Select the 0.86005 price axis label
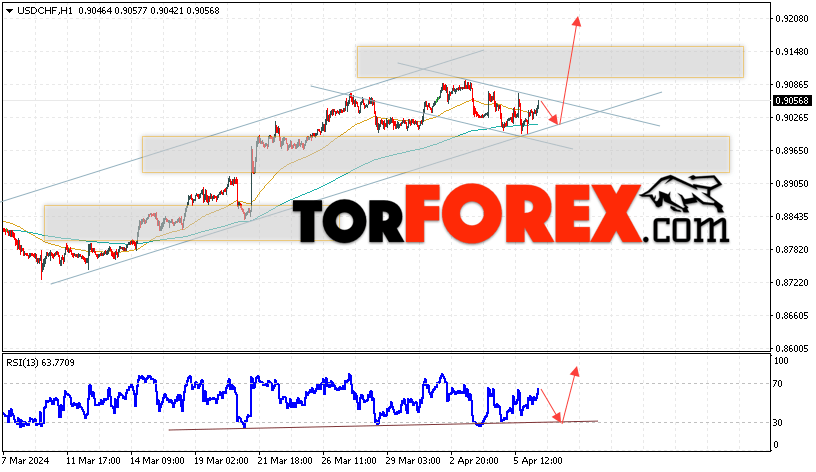The image size is (816, 472). tap(792, 348)
